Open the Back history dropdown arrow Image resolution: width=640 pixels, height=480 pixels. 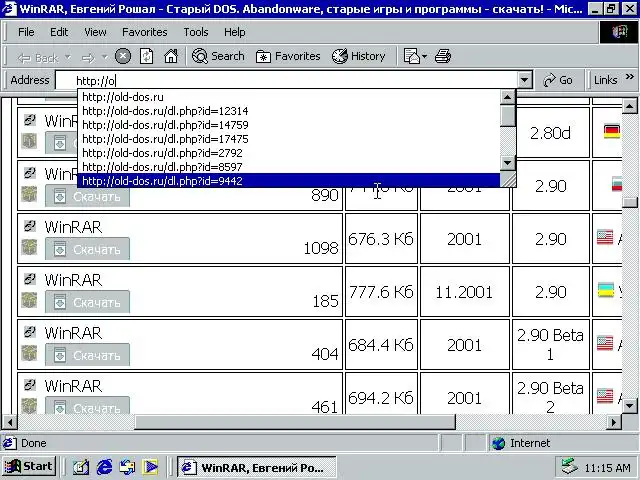click(68, 57)
